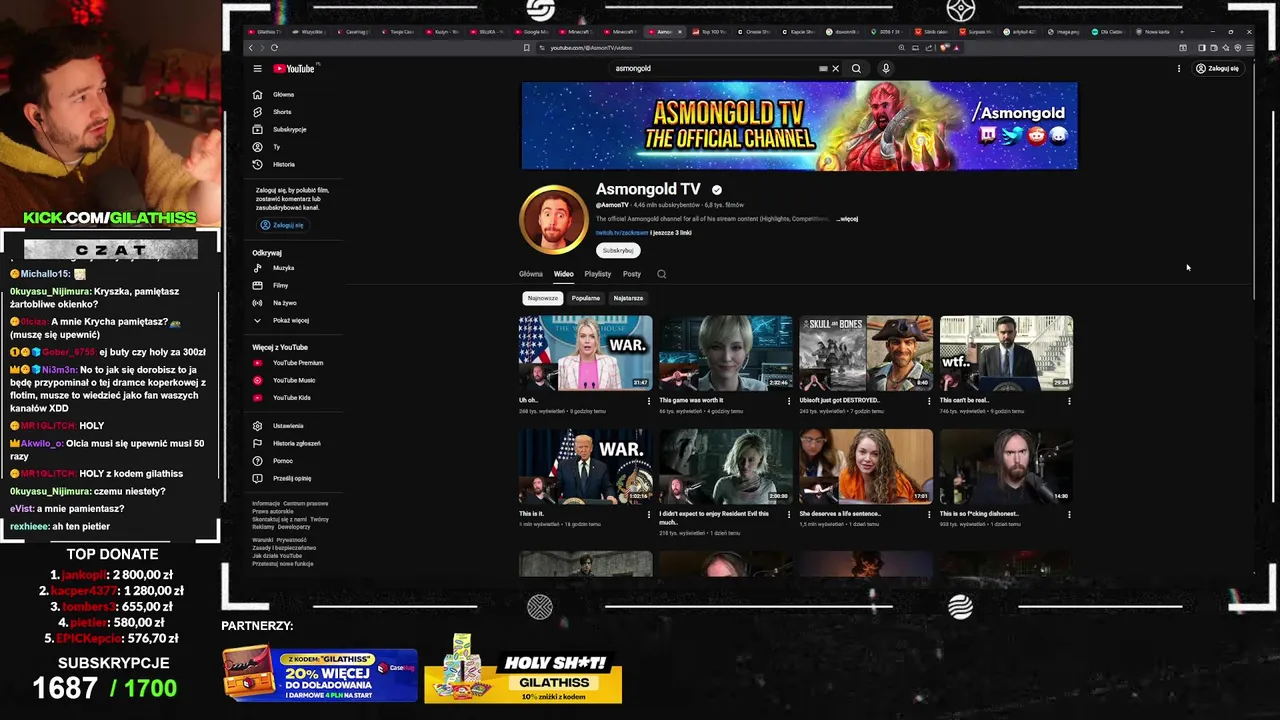Start voice search with microphone icon
The image size is (1280, 720).
coord(885,69)
